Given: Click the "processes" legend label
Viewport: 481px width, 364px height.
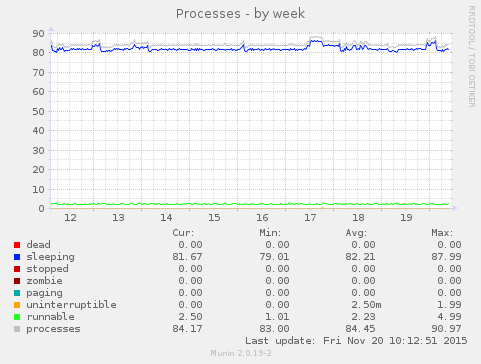Looking at the screenshot, I should [53, 329].
